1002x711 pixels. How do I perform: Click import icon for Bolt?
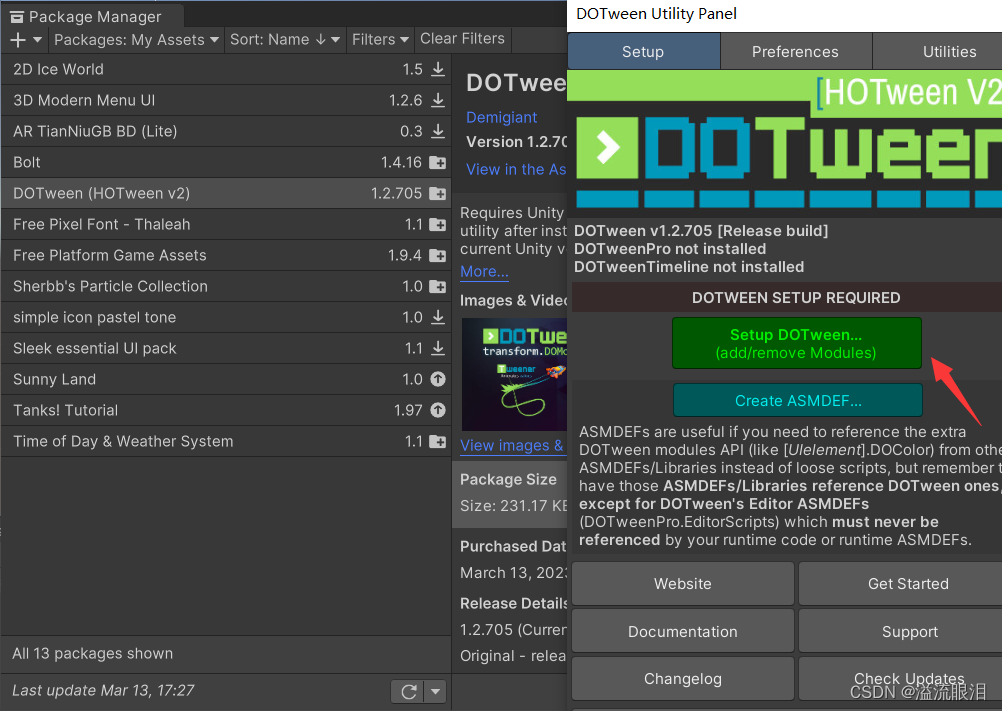[438, 162]
